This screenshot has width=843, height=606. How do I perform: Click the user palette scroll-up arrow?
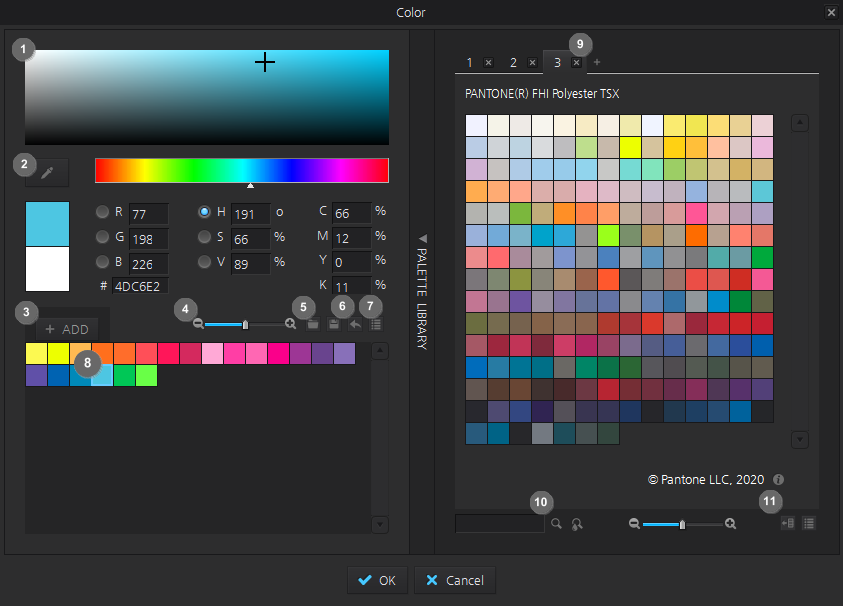click(x=380, y=351)
